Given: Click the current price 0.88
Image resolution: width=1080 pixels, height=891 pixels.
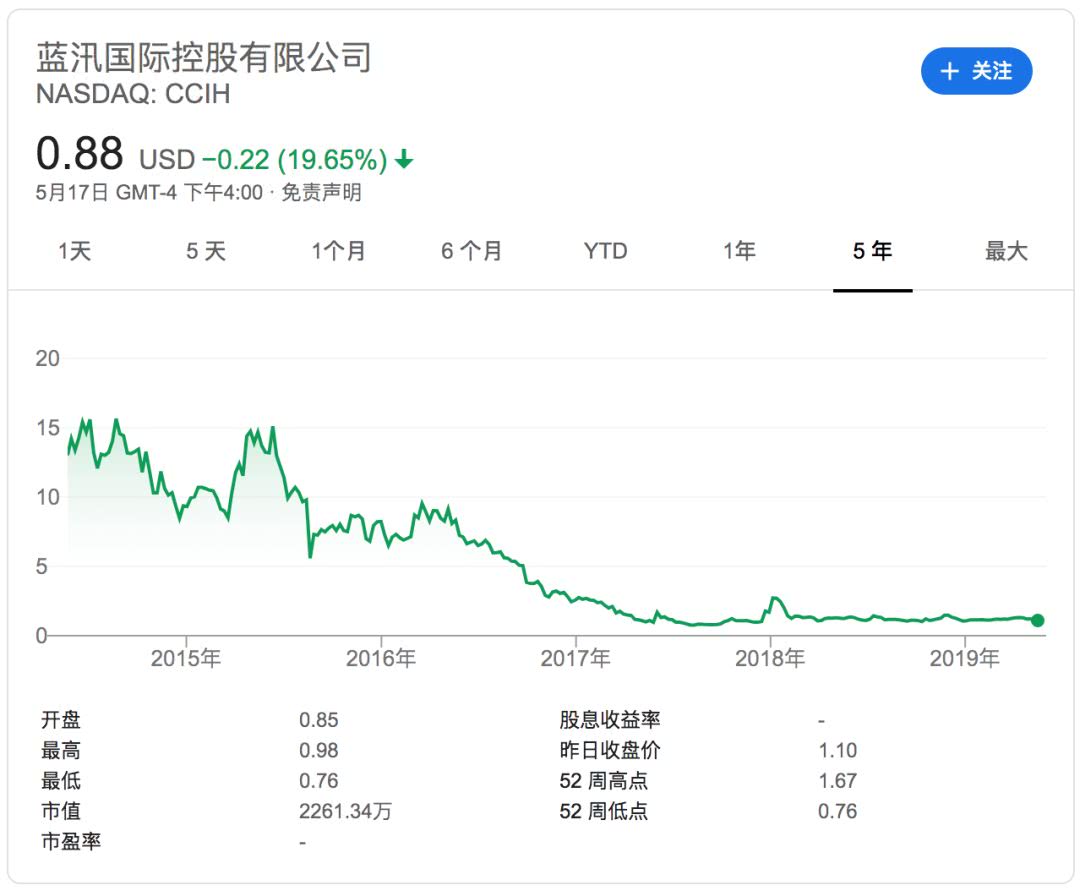Looking at the screenshot, I should 80,153.
